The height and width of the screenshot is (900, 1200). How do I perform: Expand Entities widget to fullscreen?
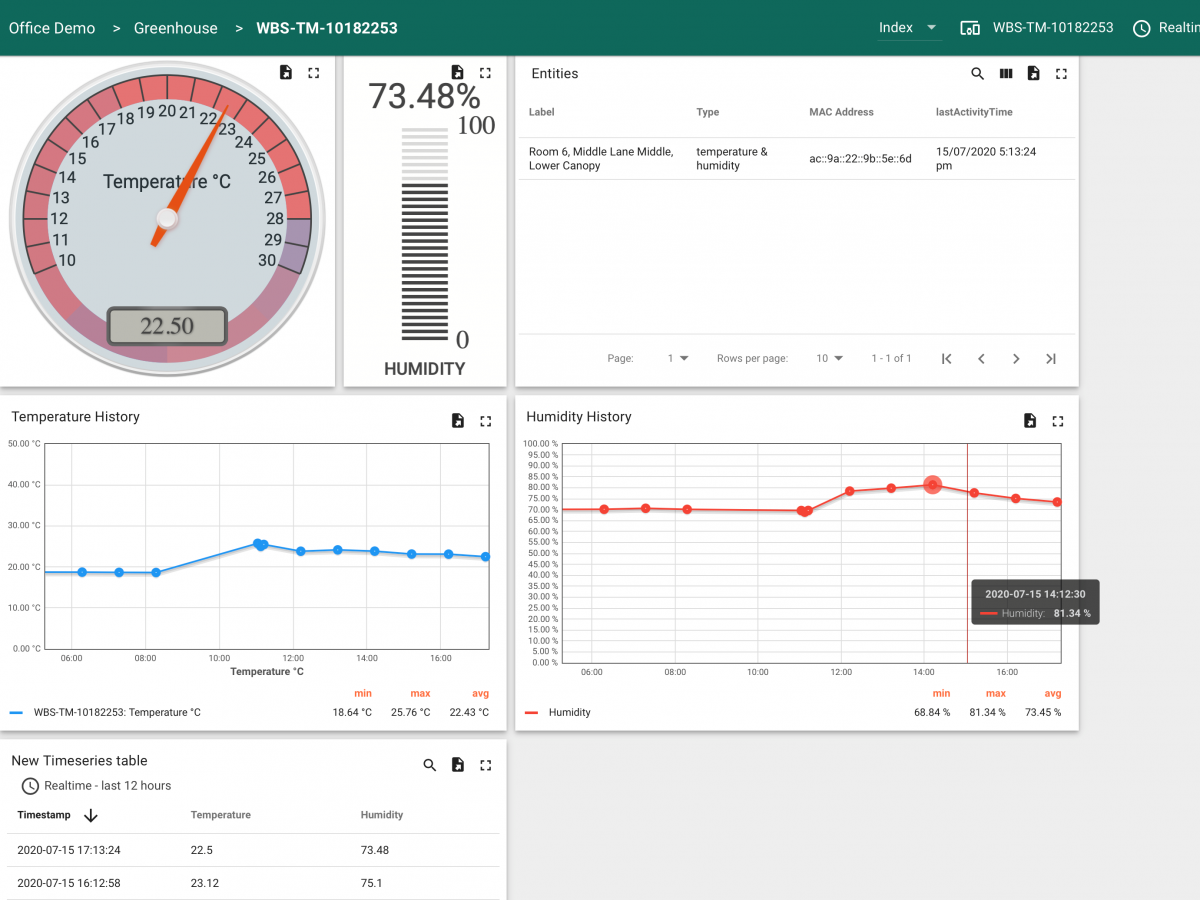click(x=1062, y=74)
